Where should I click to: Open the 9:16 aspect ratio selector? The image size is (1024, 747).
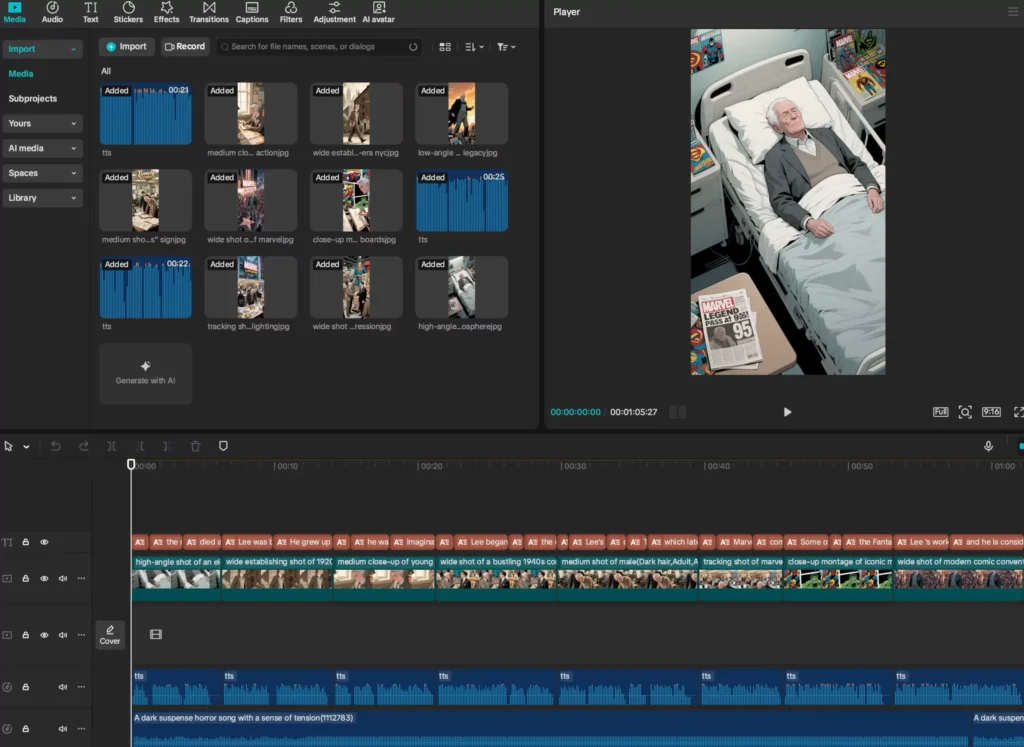(991, 412)
